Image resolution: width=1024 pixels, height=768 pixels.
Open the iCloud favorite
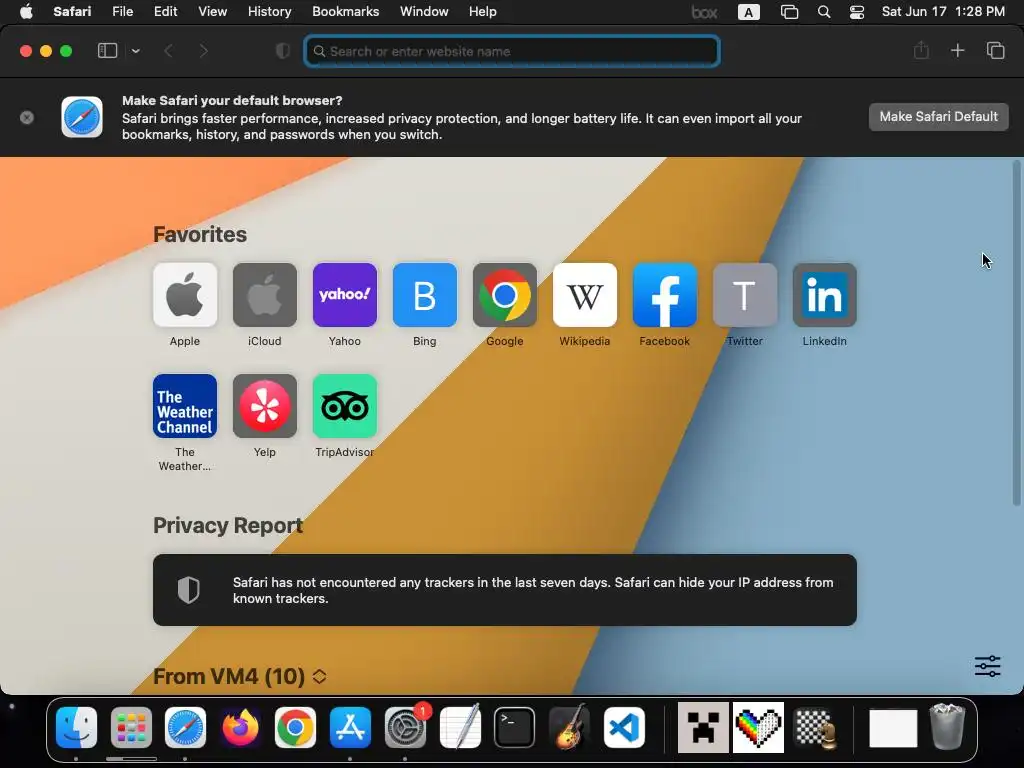coord(264,295)
